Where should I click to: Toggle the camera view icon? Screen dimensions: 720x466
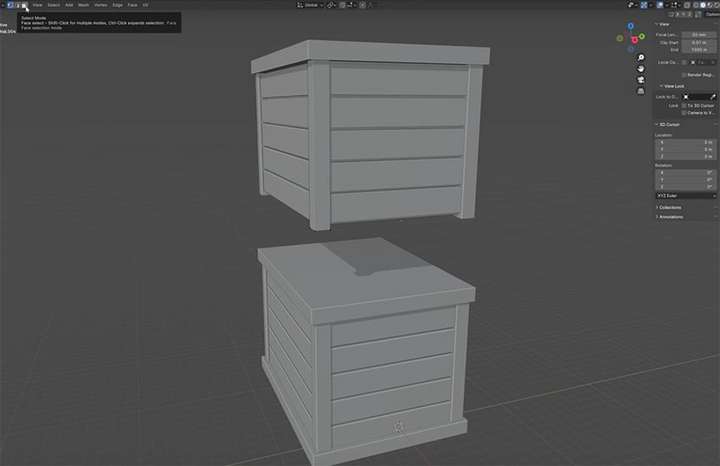click(x=641, y=80)
